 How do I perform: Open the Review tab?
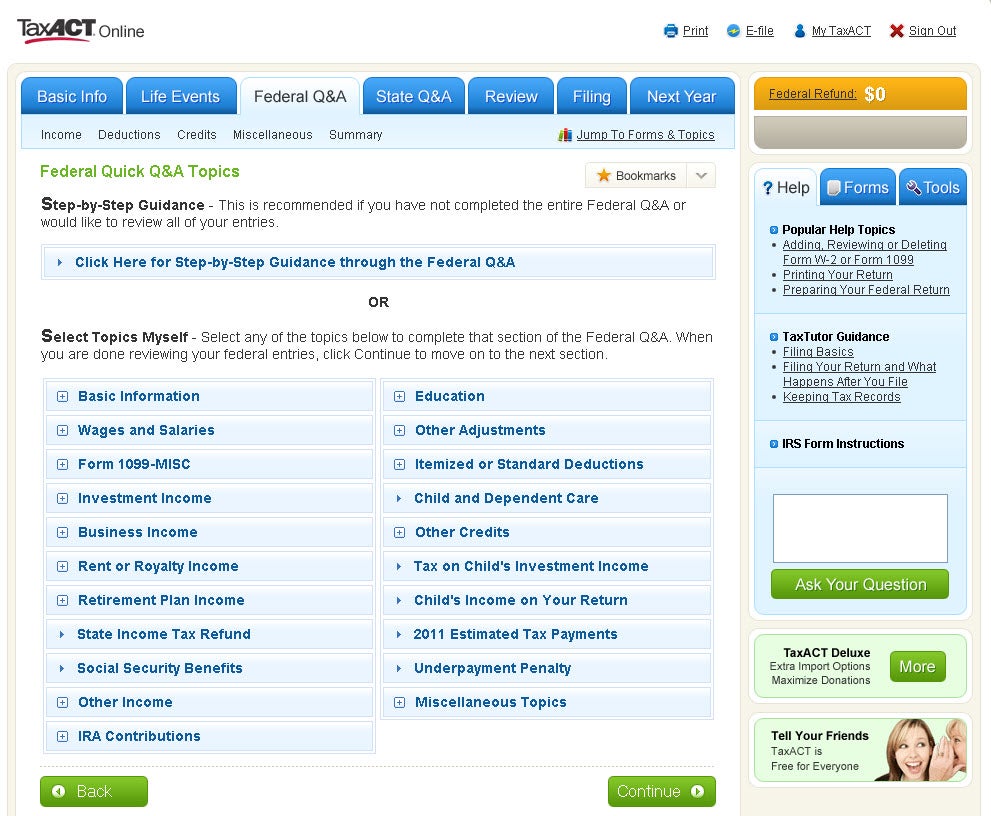coord(511,96)
